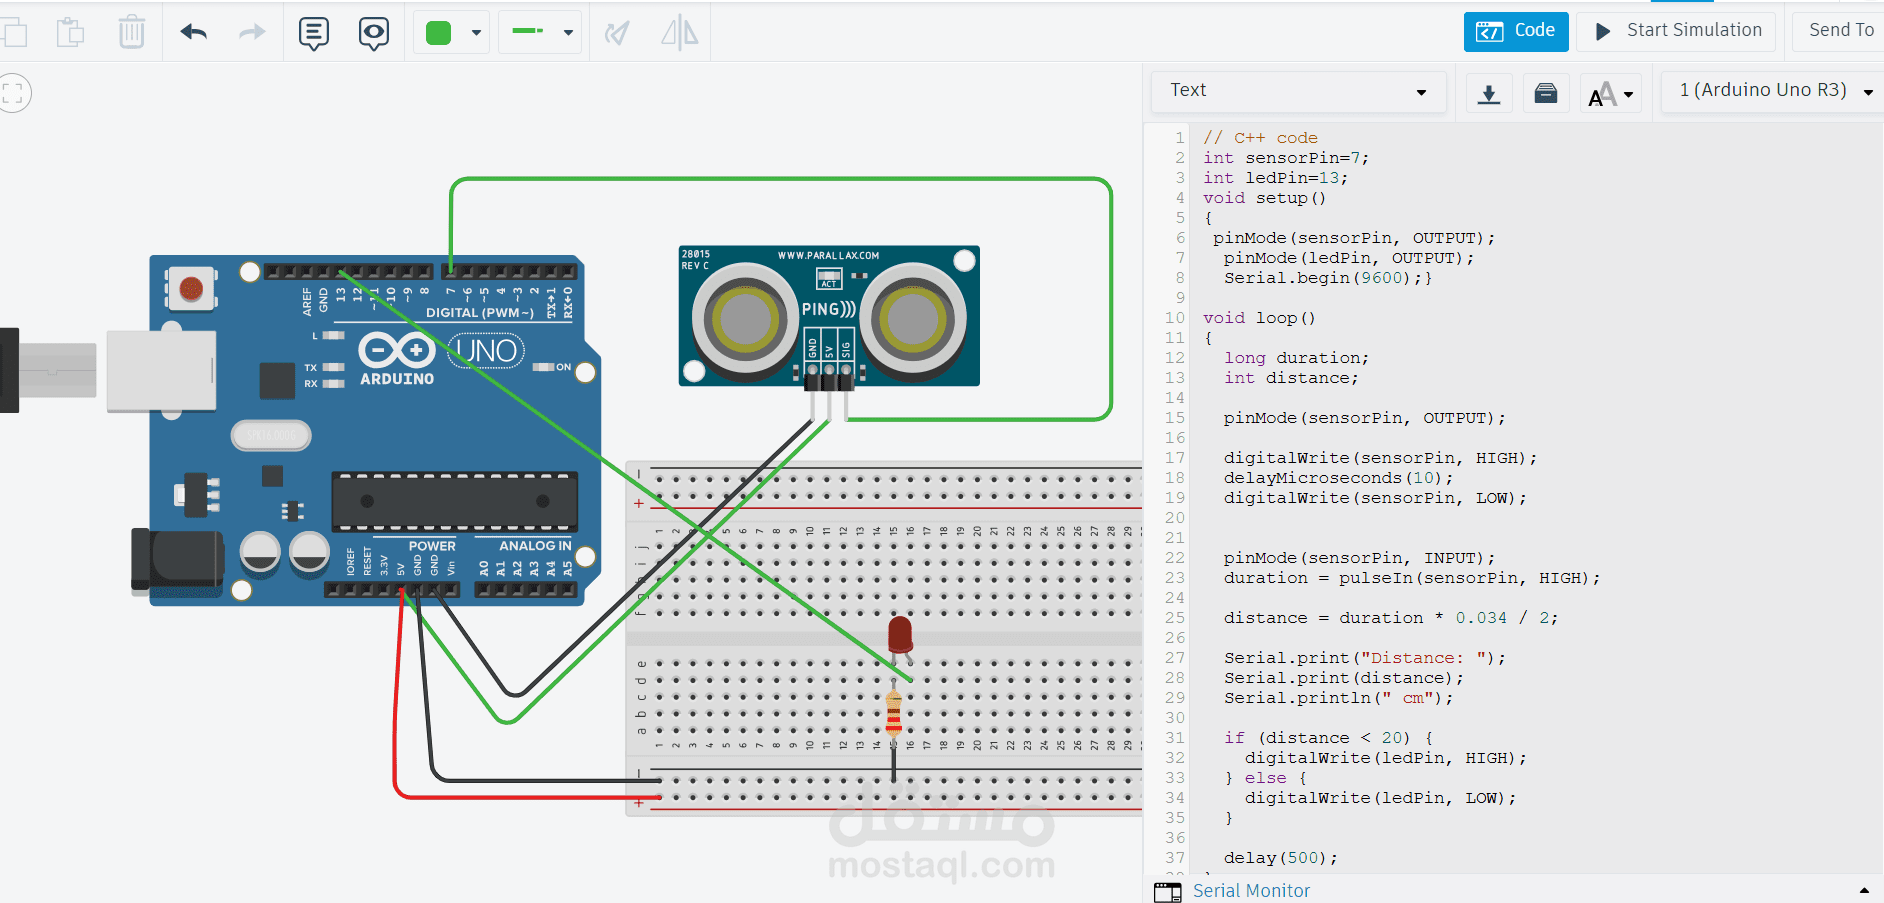Open the Notes tool icon
Viewport: 1884px width, 903px height.
(x=314, y=33)
